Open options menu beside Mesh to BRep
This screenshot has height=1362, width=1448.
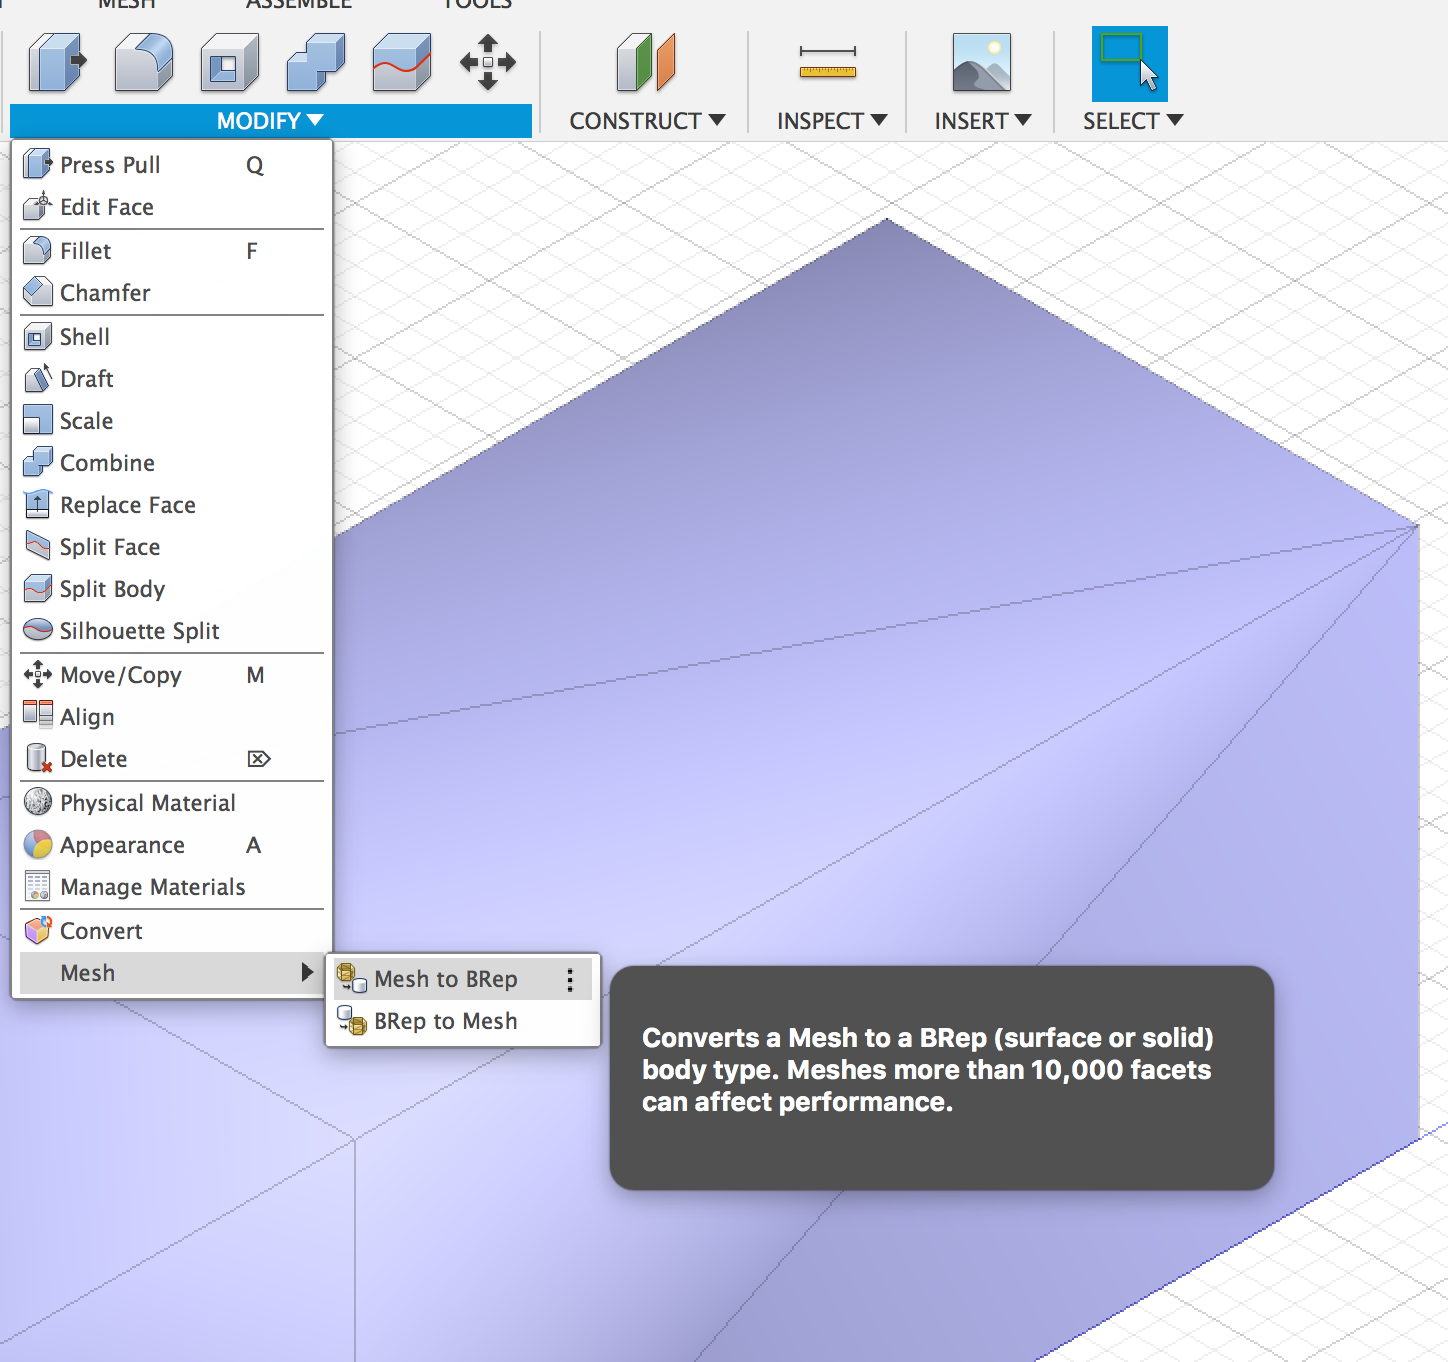[x=570, y=978]
